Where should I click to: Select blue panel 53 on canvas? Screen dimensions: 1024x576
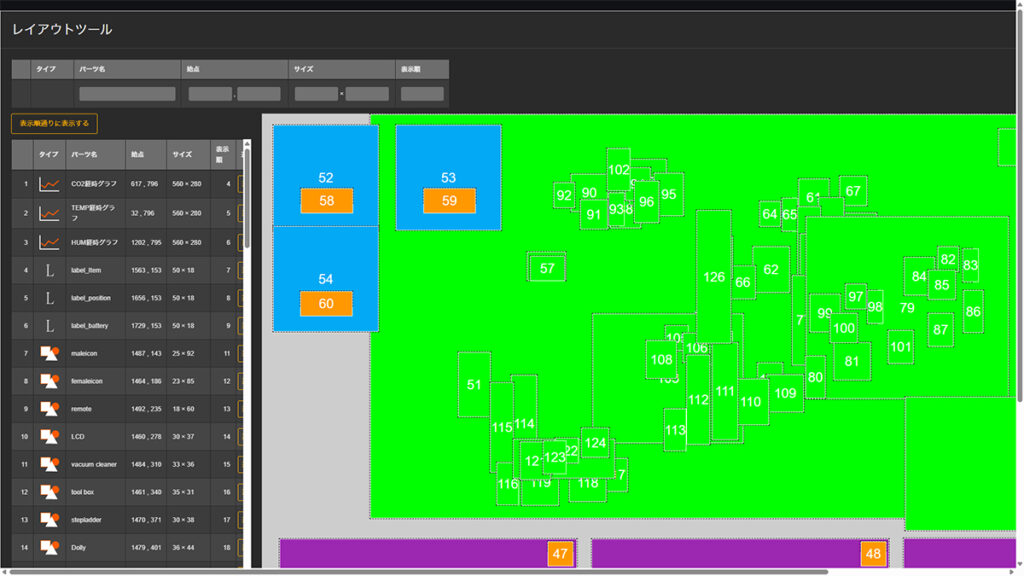[x=449, y=178]
